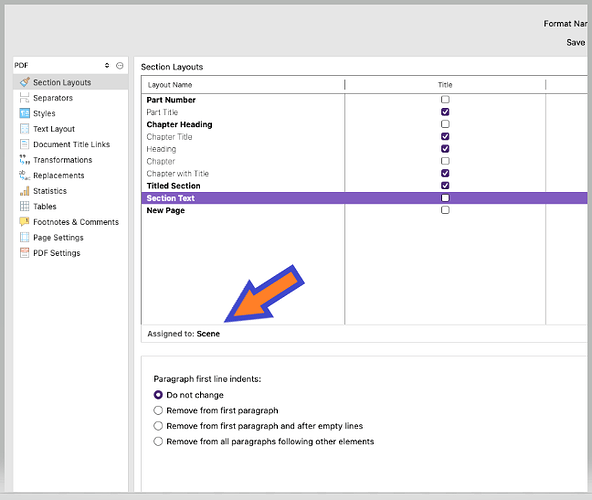
Task: Open the Section Layouts pane icon
Action: pyautogui.click(x=25, y=82)
